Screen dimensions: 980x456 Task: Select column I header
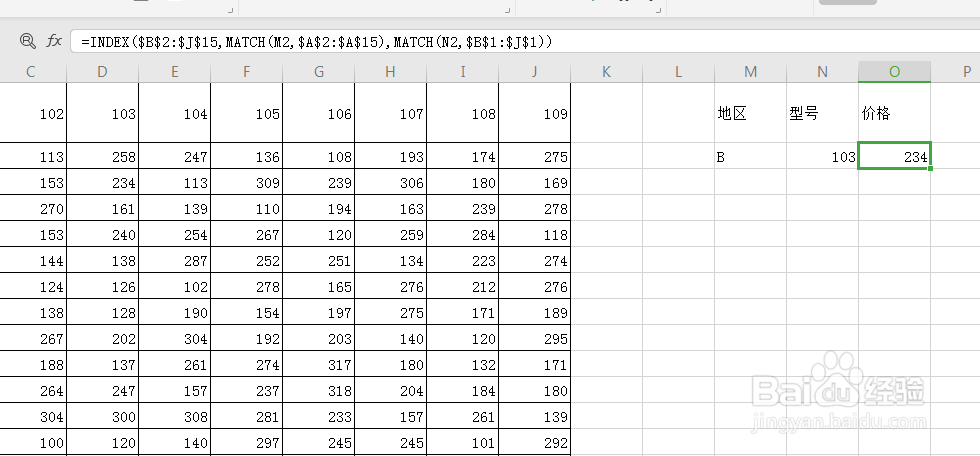click(462, 72)
